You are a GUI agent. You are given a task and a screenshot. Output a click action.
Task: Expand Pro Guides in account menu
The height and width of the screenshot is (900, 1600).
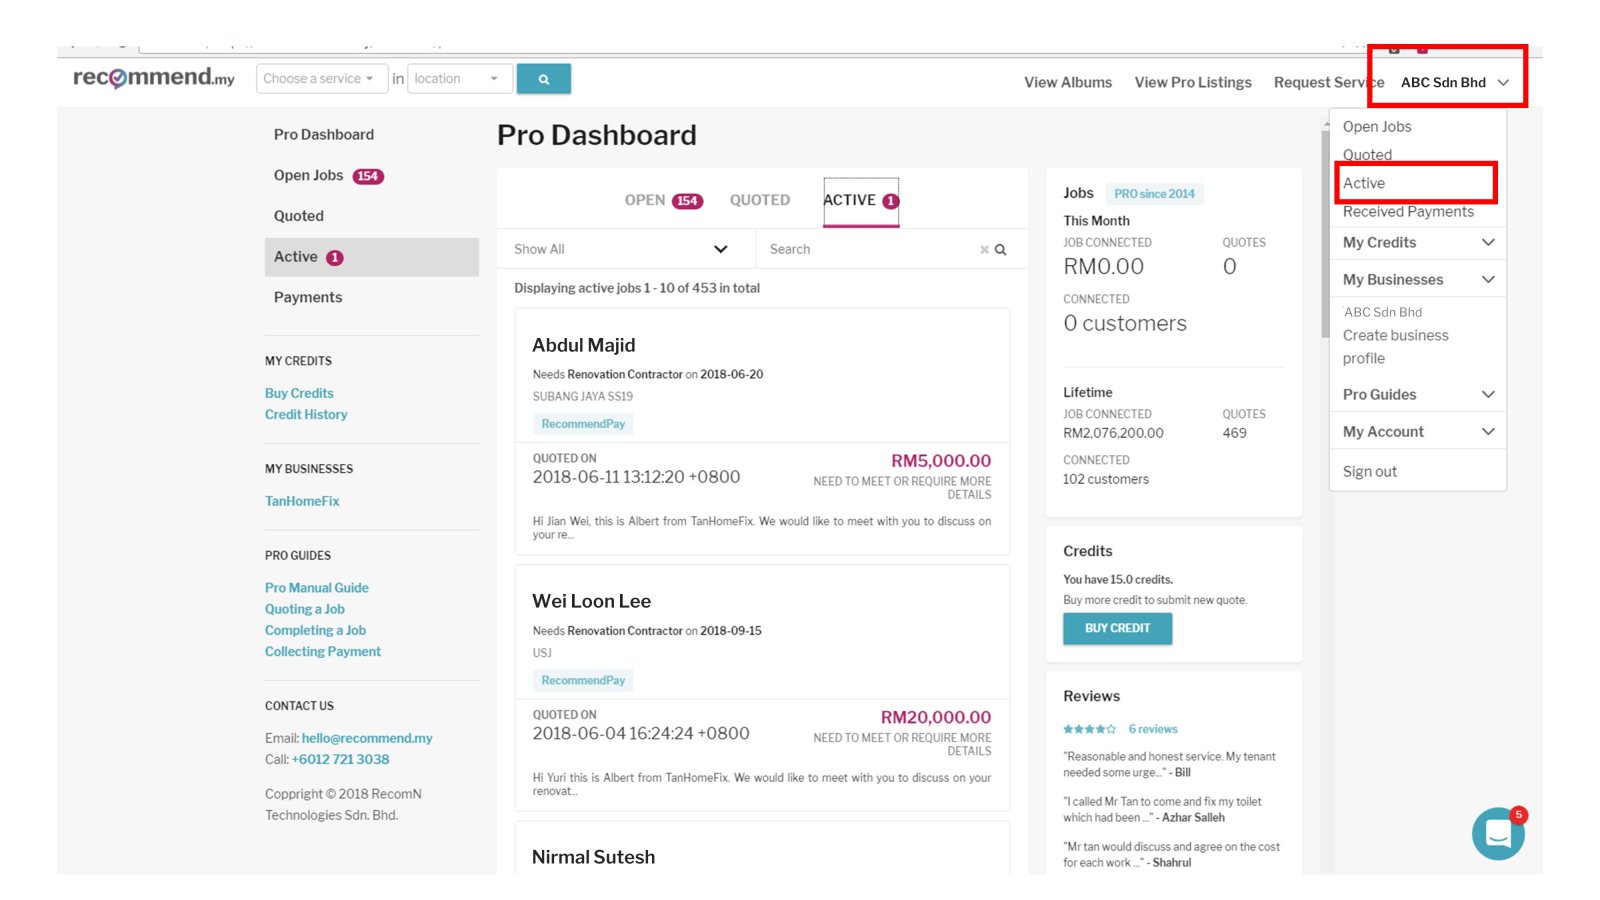click(1418, 395)
